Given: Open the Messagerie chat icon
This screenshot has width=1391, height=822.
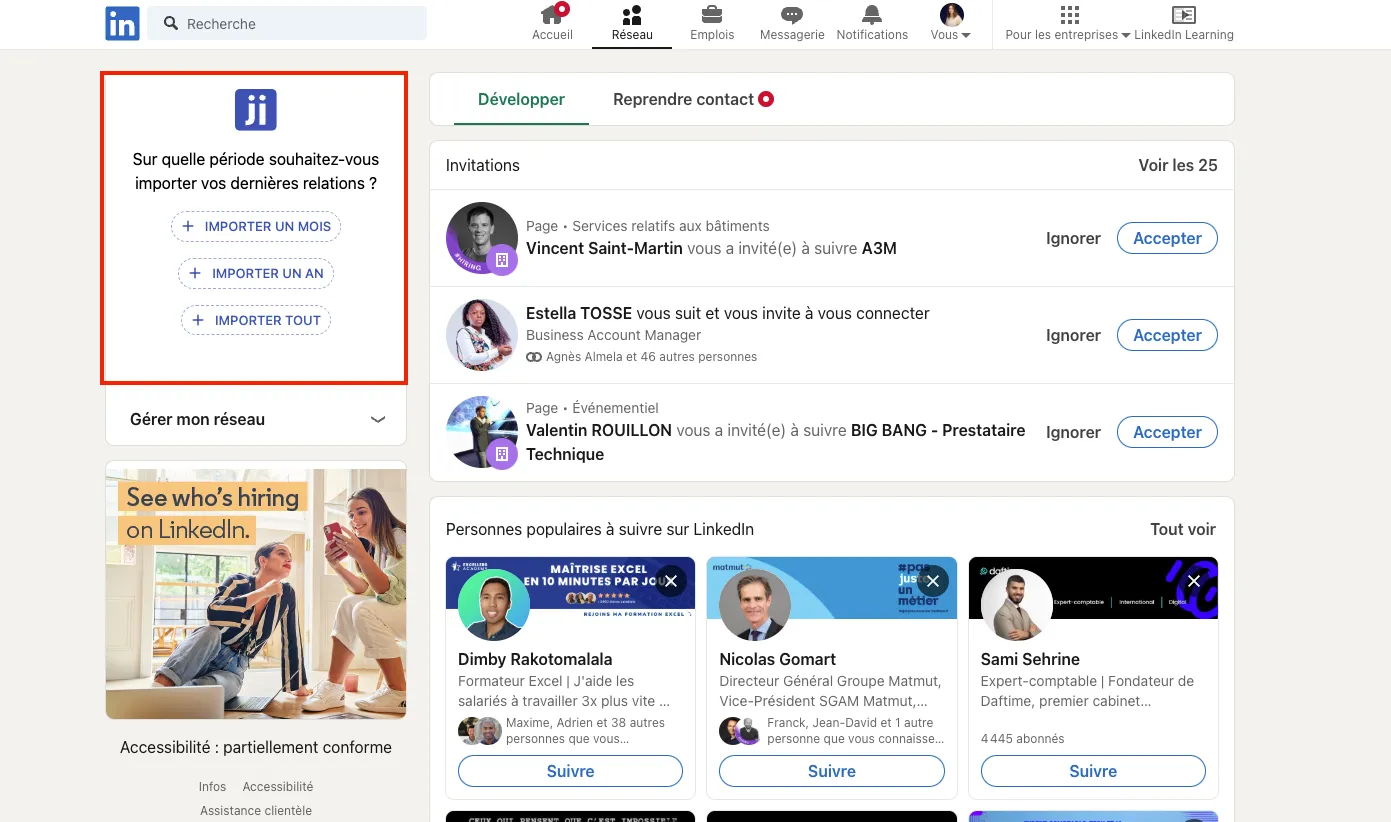Looking at the screenshot, I should pyautogui.click(x=791, y=16).
